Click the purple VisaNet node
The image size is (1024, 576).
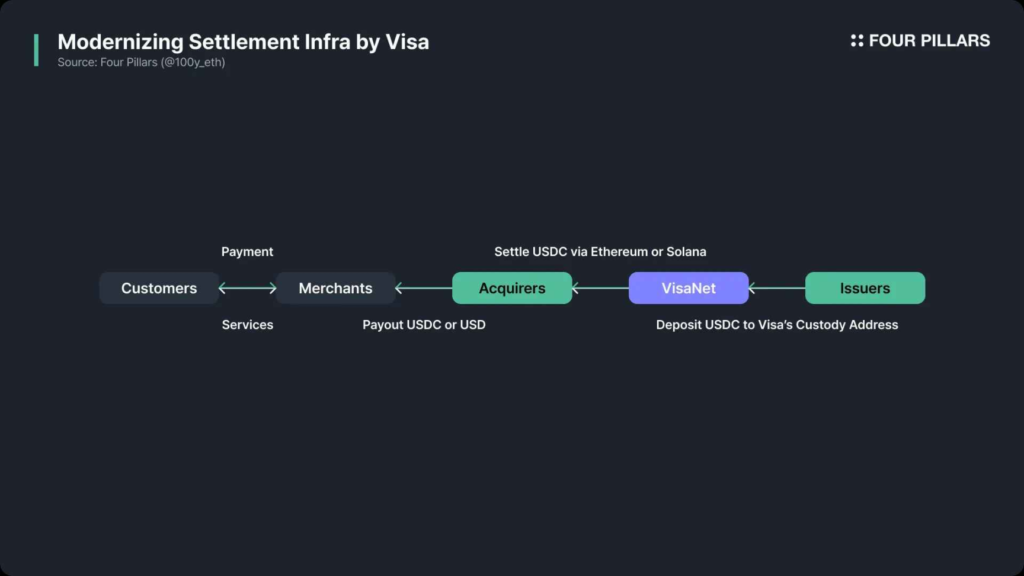point(689,288)
